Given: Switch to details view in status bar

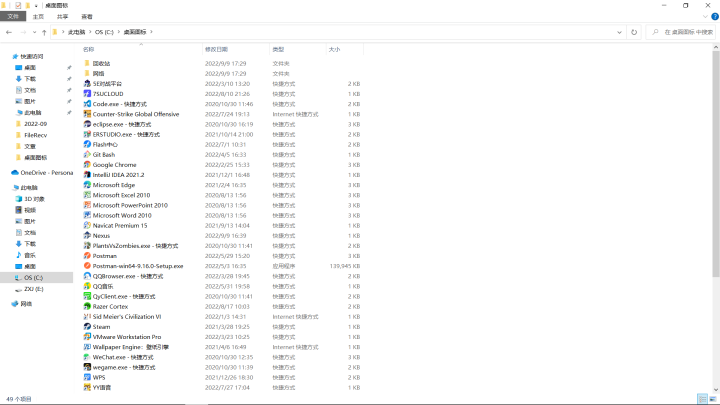Looking at the screenshot, I should click(702, 399).
